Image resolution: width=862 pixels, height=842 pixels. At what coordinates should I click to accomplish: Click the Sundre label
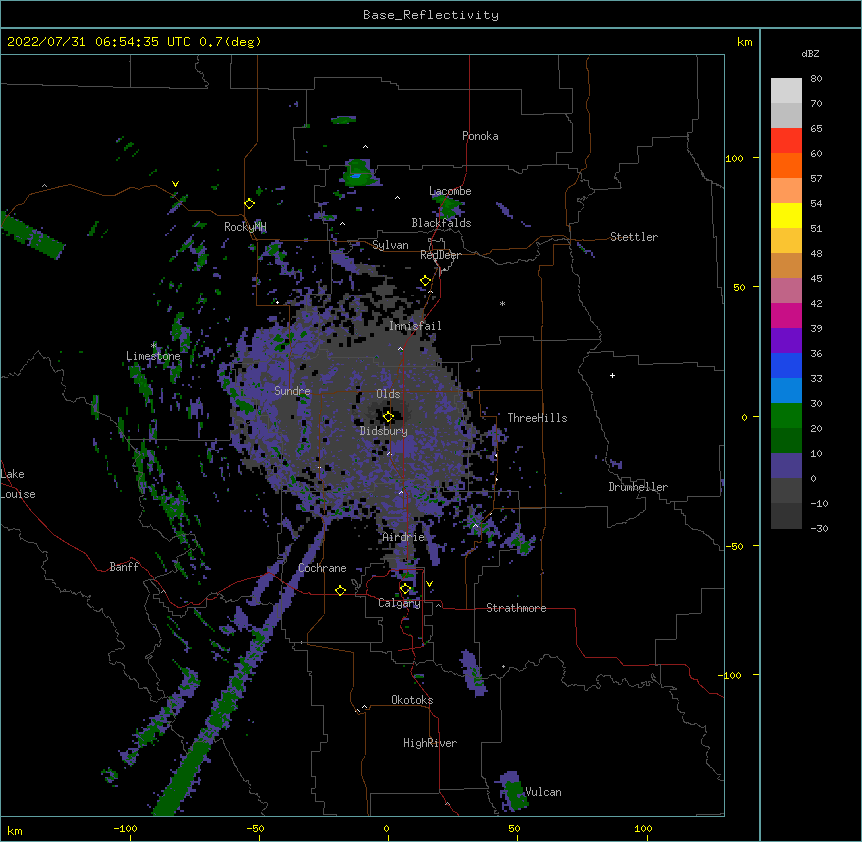292,391
